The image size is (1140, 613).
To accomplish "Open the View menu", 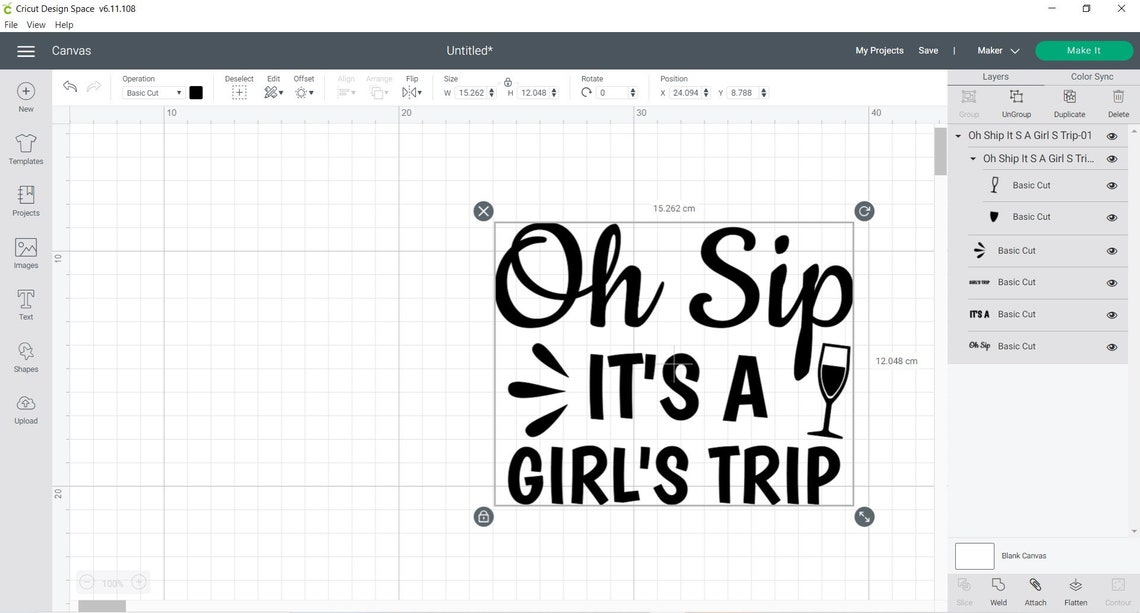I will coord(36,25).
